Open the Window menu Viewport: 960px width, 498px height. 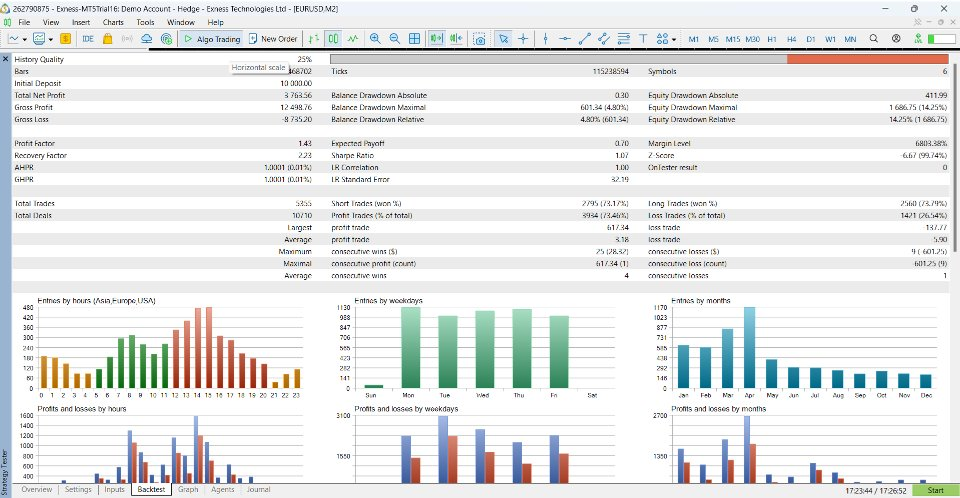point(181,22)
